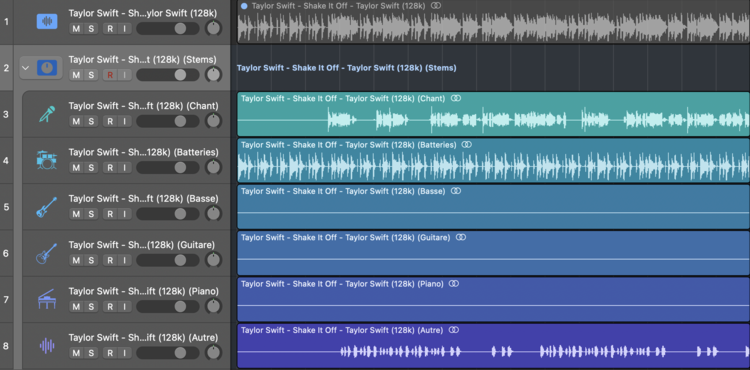This screenshot has height=370, width=750.
Task: Click the loop icon on the Basse region
Action: (x=455, y=191)
